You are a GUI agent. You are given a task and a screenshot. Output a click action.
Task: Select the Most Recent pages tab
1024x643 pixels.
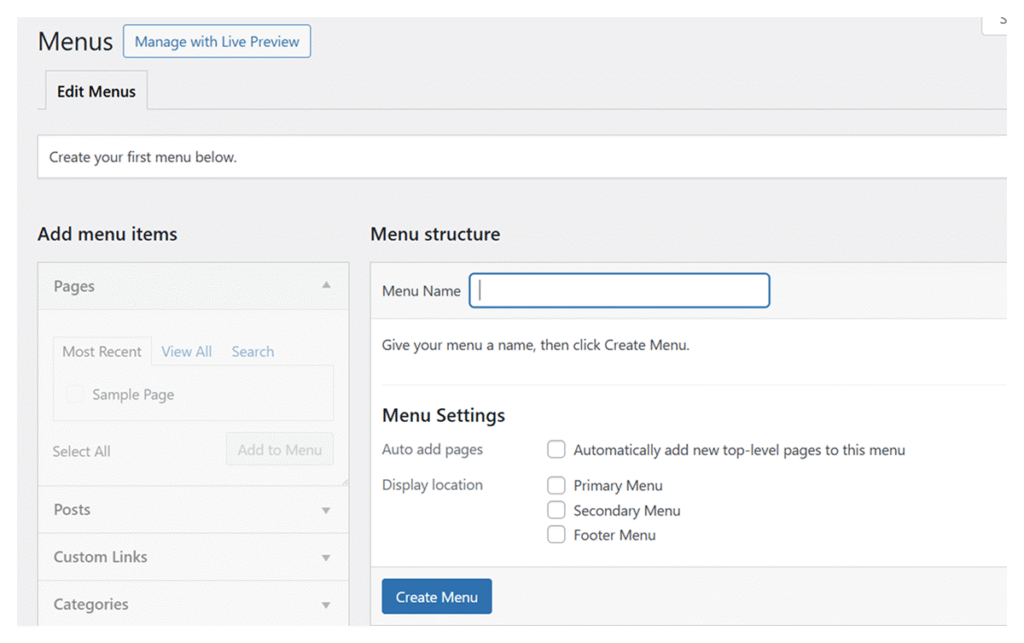point(102,352)
